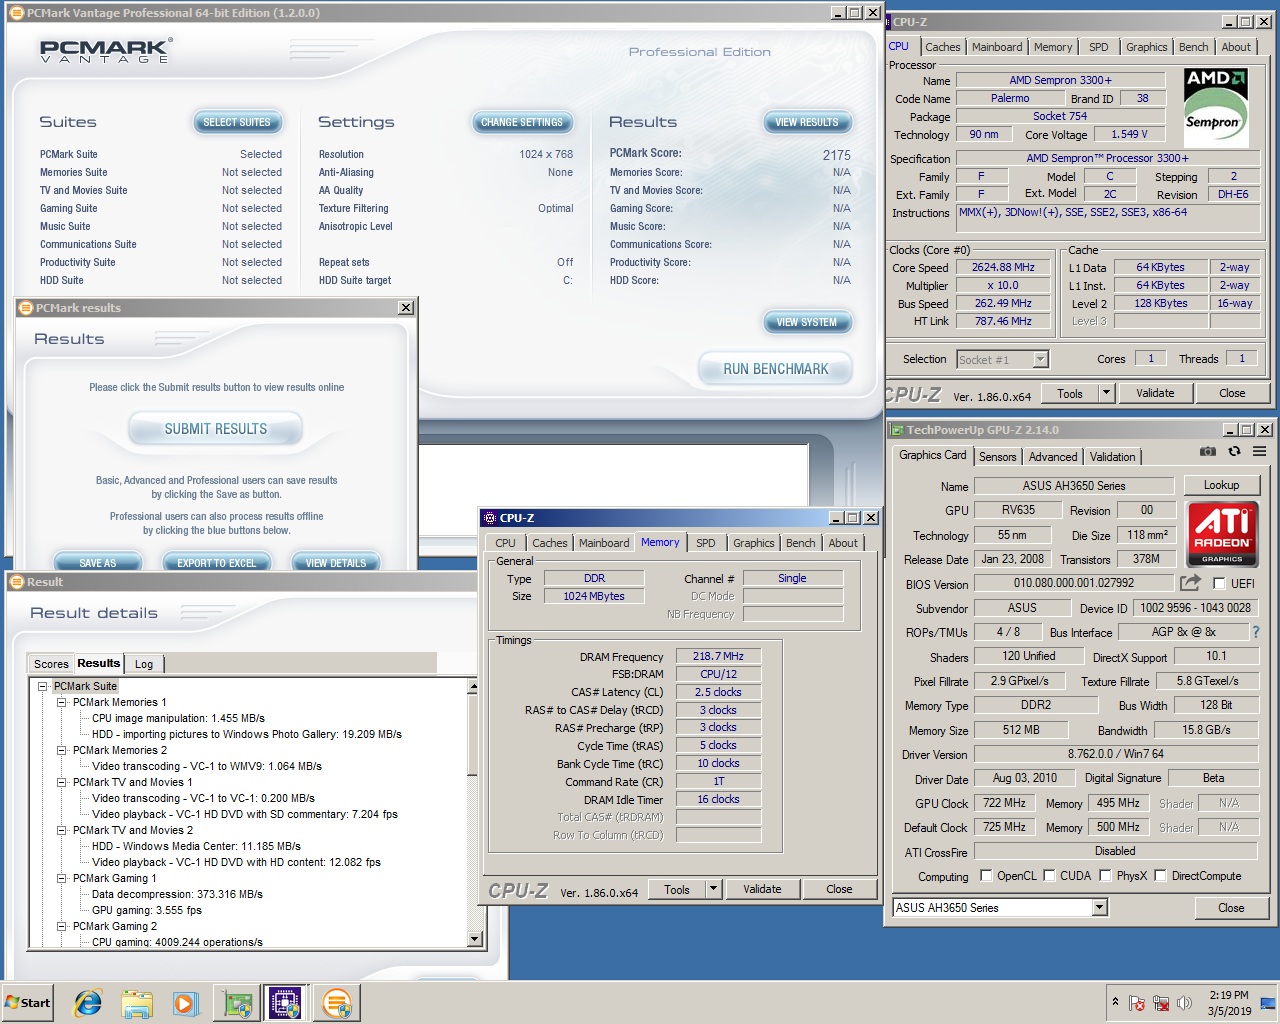The height and width of the screenshot is (1024, 1280).
Task: Open Tools dropdown arrow in memory CPU-Z window
Action: coord(713,889)
